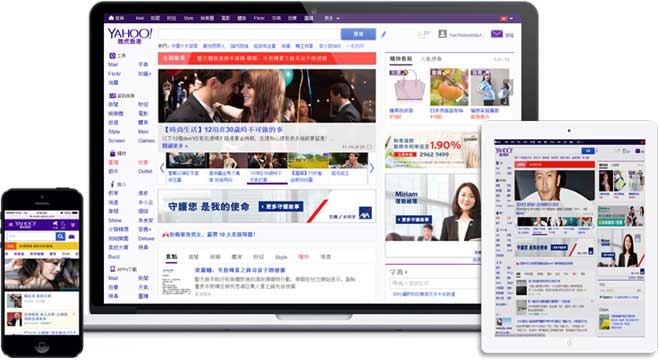Screen dimensions: 659x360
Task: Click the AXA logo in the banner ad
Action: point(365,213)
